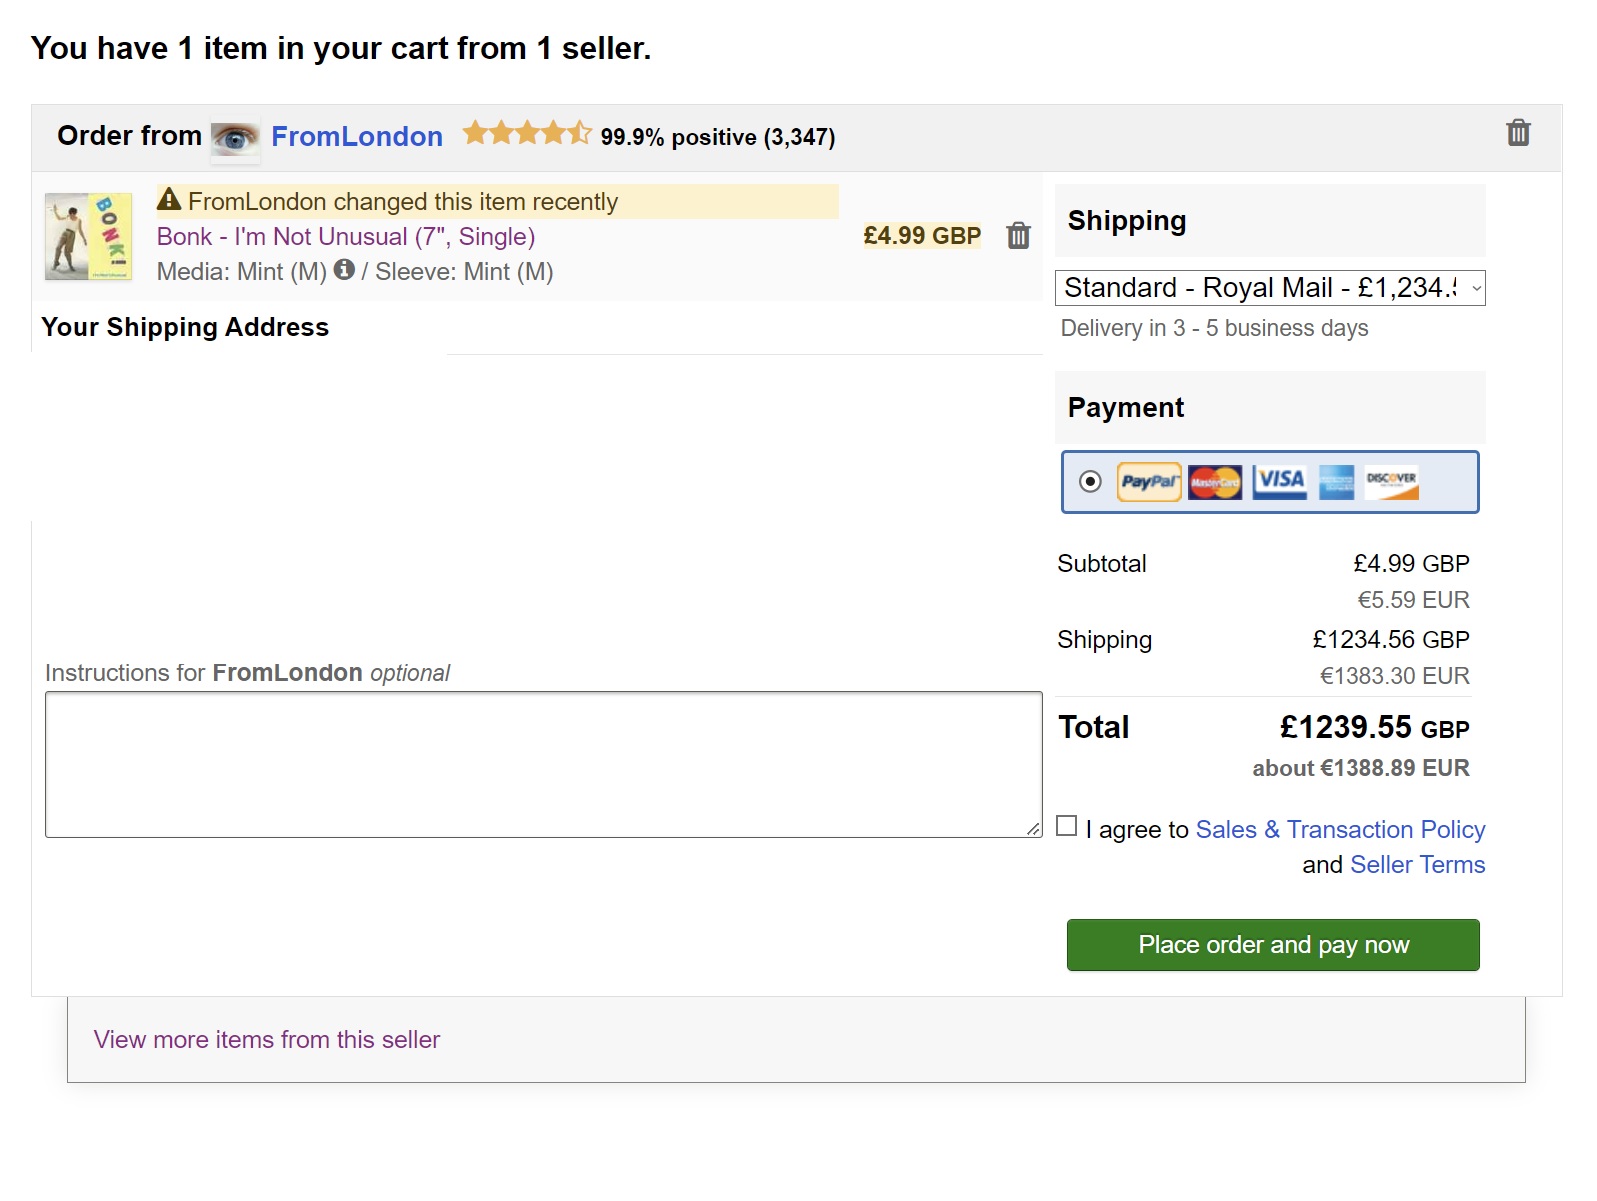This screenshot has width=1597, height=1201.
Task: Open the Seller Terms link
Action: pos(1417,865)
